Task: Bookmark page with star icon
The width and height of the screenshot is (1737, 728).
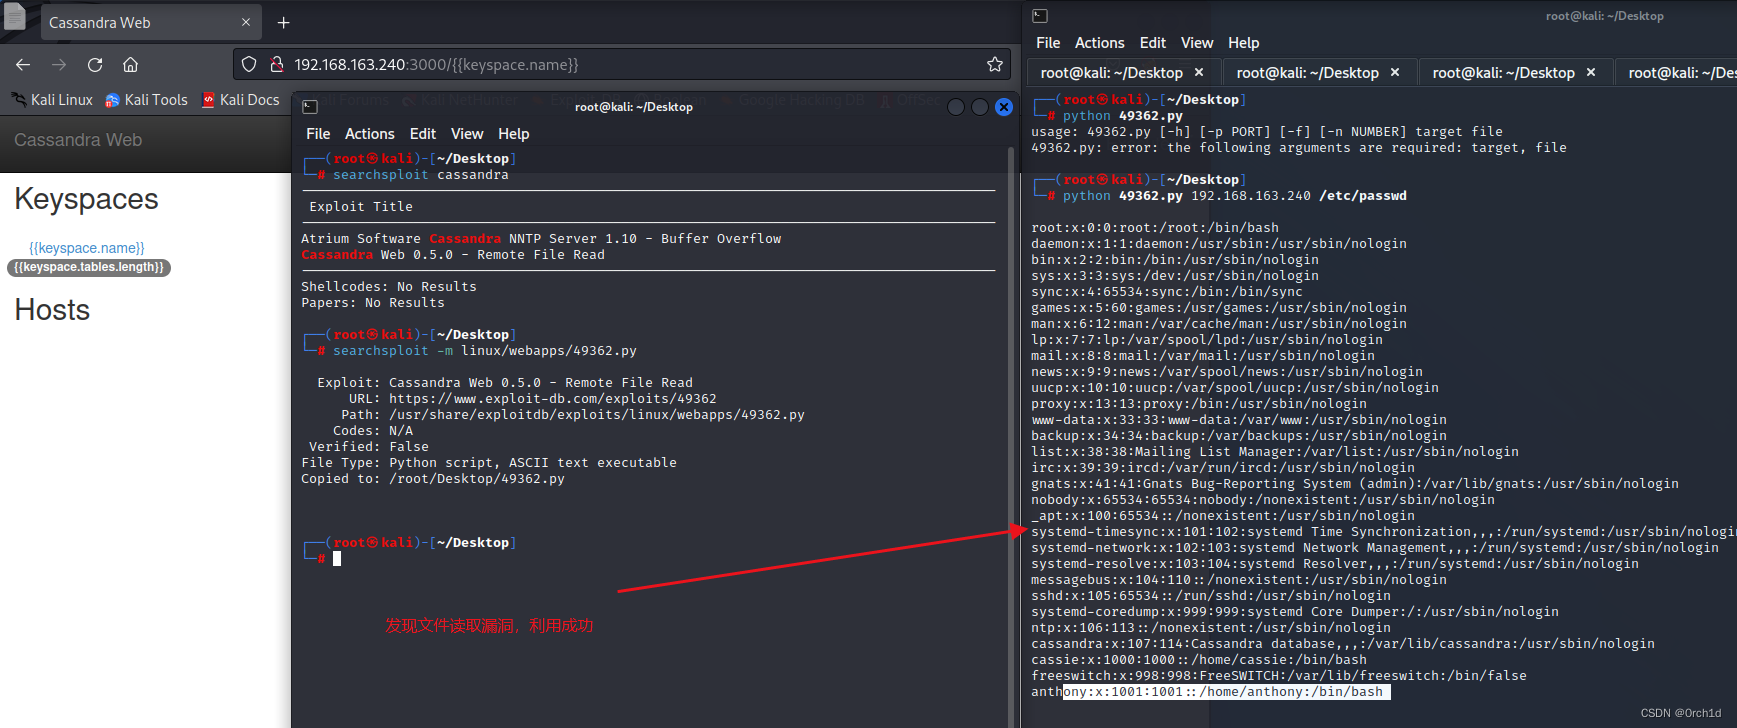Action: click(995, 65)
